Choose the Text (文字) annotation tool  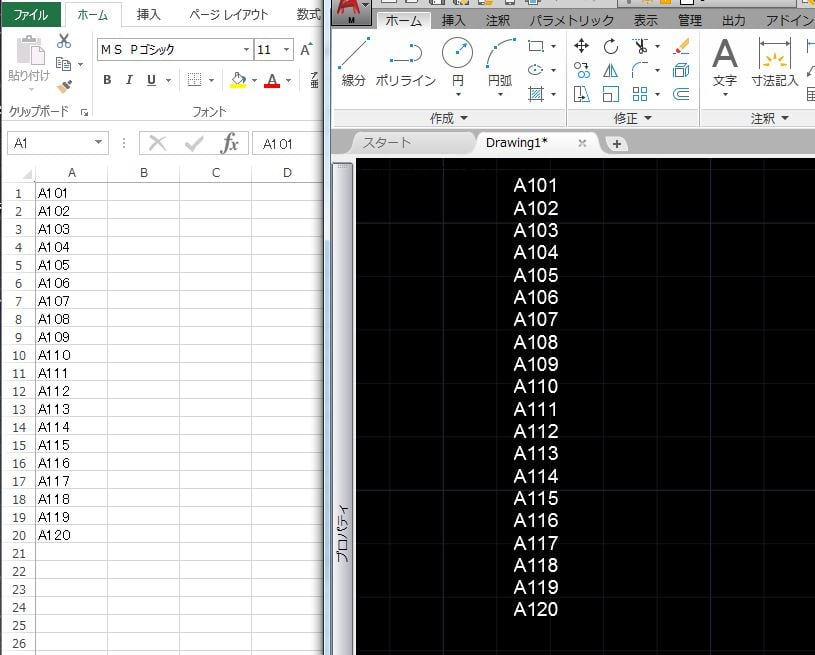[724, 60]
